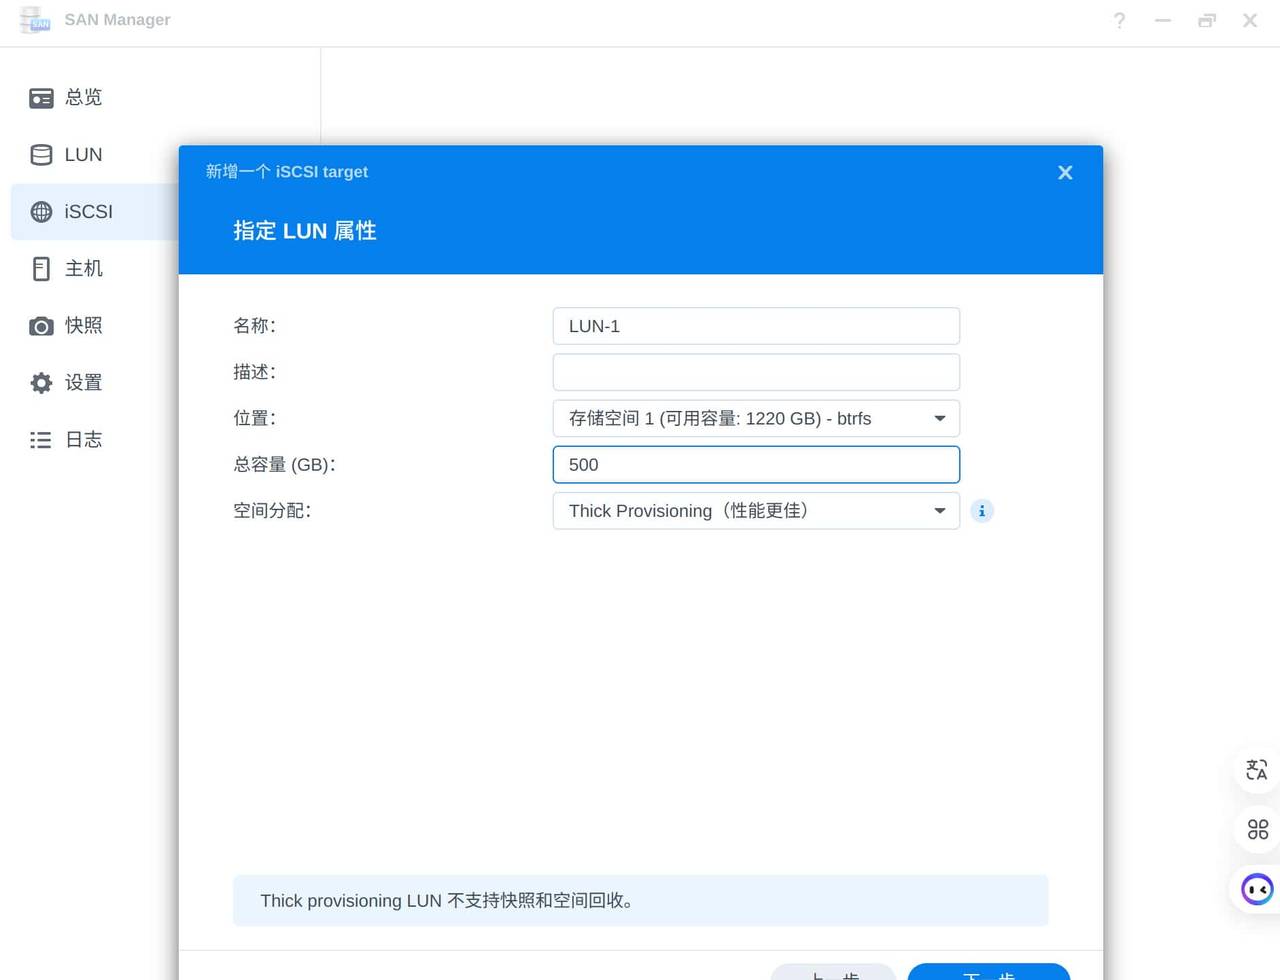The width and height of the screenshot is (1280, 980).
Task: Click the 上一步 button
Action: click(x=833, y=975)
